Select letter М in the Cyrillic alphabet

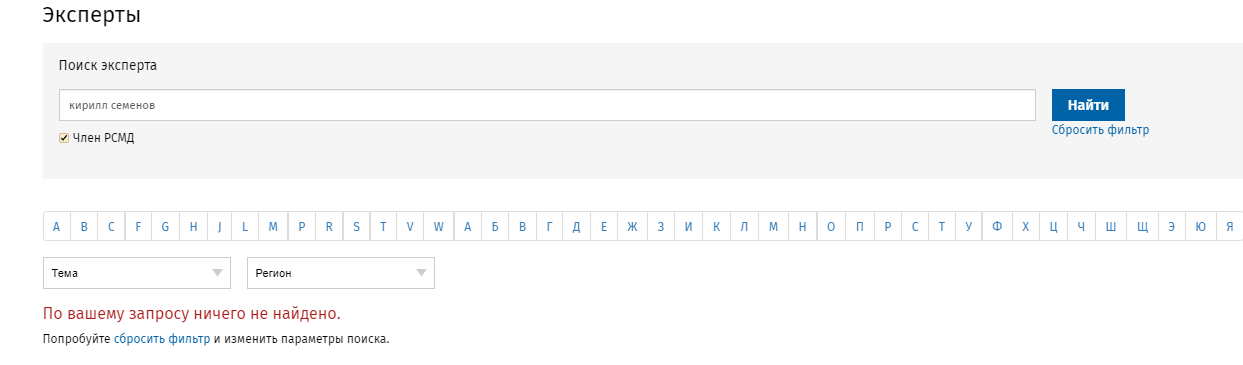(x=773, y=227)
